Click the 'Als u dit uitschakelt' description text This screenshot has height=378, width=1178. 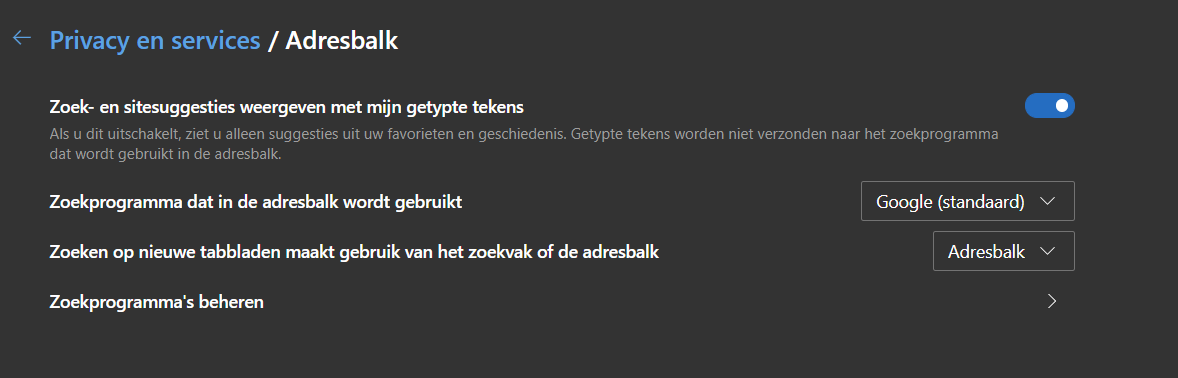click(524, 144)
